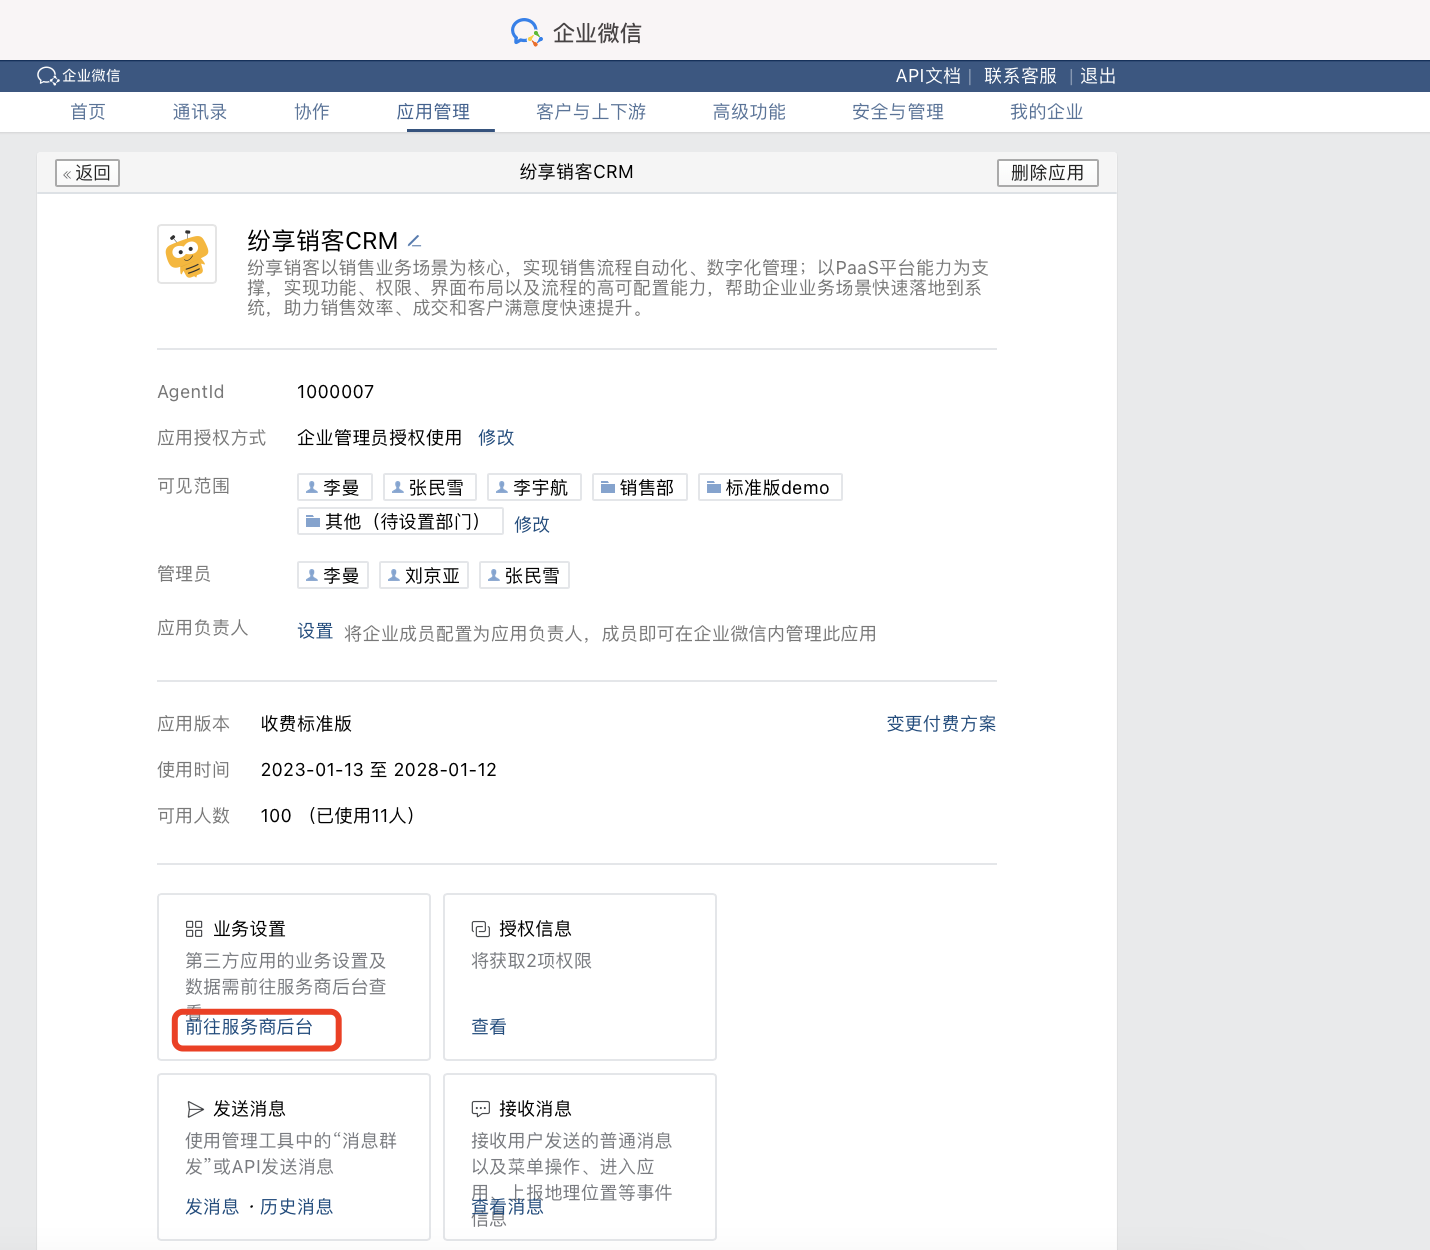Screen dimensions: 1430x1250
Task: Click 修改 for 可见范围
Action: [532, 524]
